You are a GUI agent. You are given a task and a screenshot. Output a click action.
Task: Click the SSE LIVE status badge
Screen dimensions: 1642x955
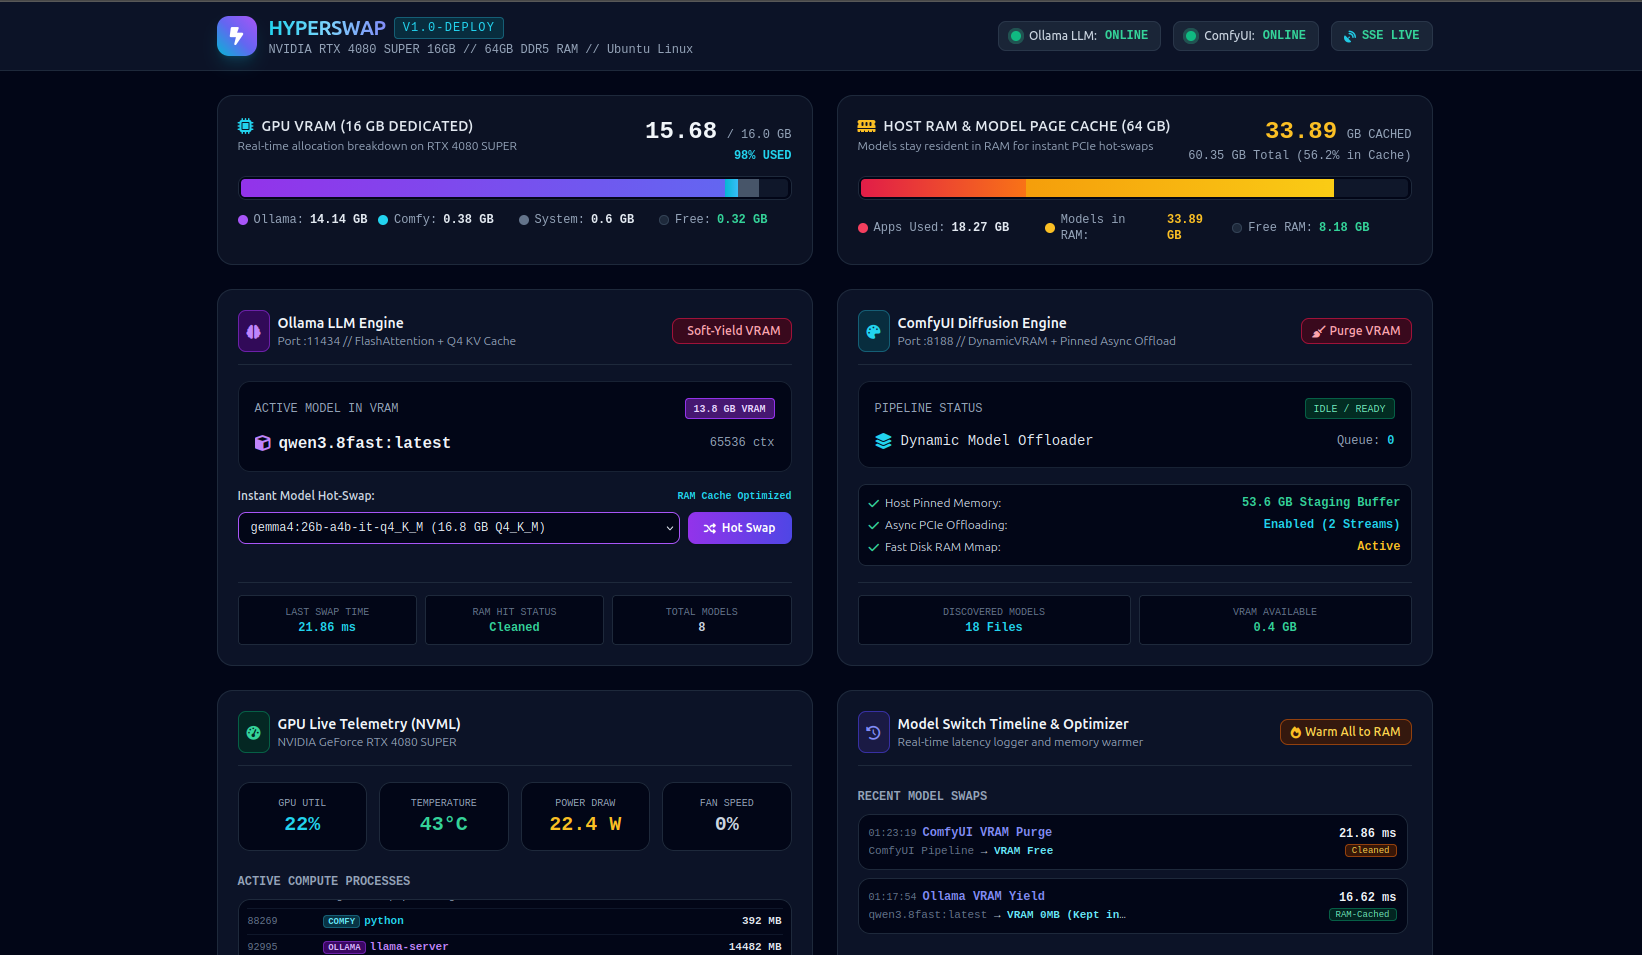pos(1381,36)
